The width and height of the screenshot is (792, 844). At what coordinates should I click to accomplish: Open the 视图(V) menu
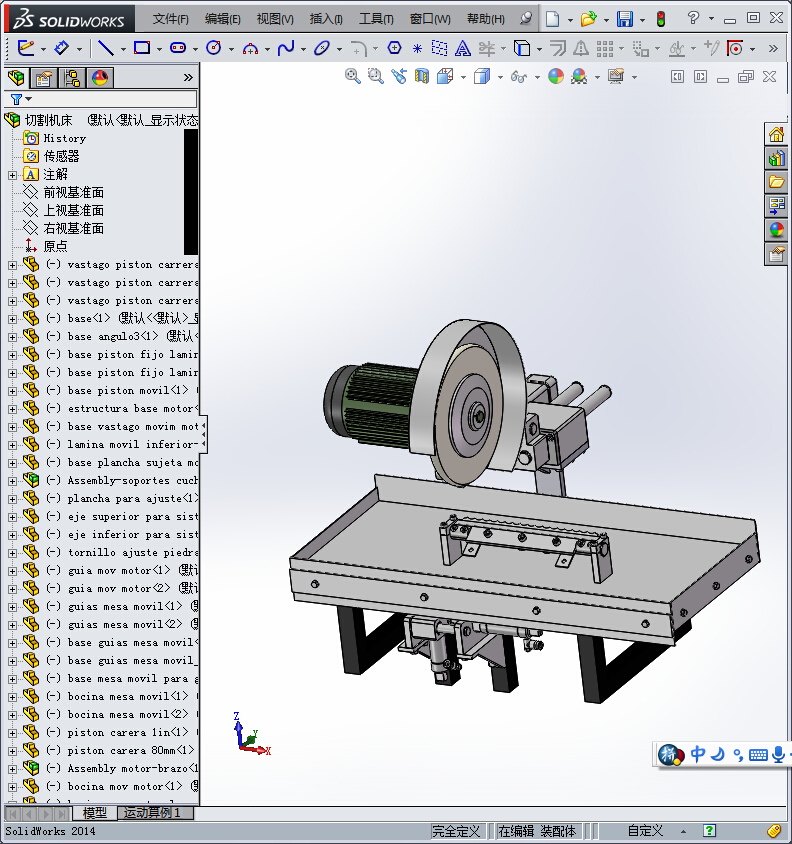275,19
